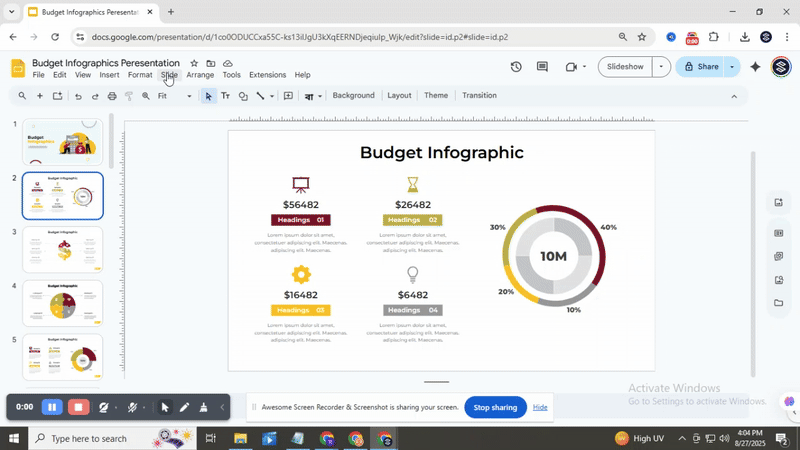Select the Shape tool
Viewport: 800px width, 450px height.
[243, 96]
